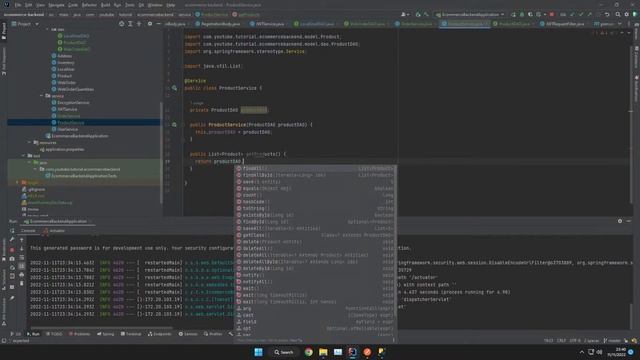The width and height of the screenshot is (640, 360).
Task: Open the File menu
Action: pos(18,5)
